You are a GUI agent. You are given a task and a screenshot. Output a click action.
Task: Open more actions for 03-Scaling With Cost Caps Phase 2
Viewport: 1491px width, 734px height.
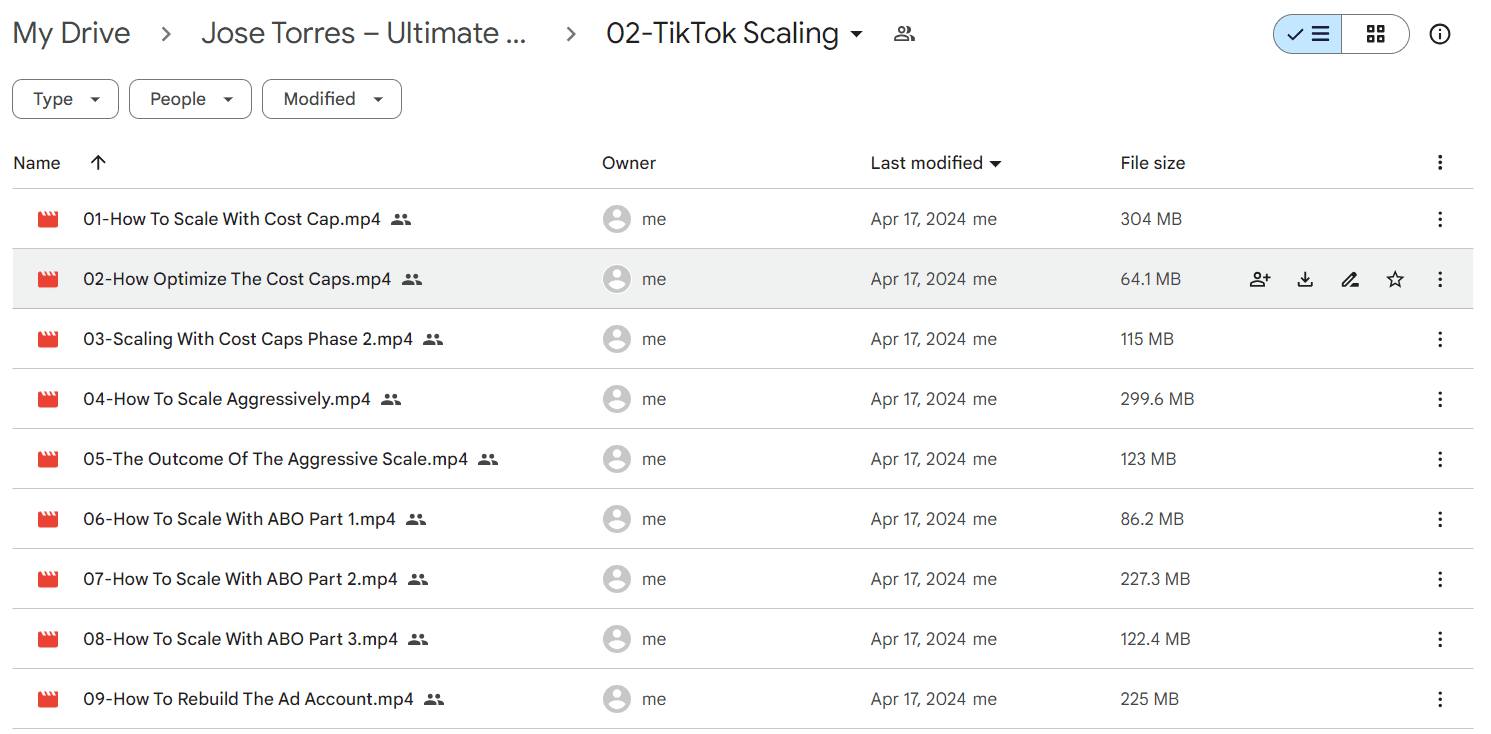(x=1440, y=339)
